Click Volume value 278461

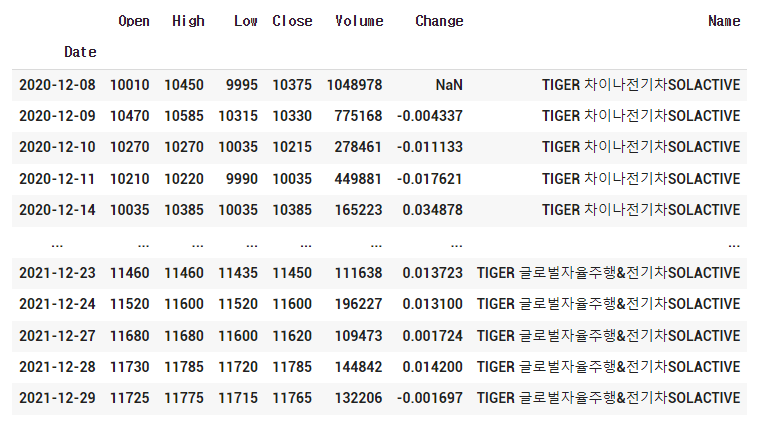click(358, 147)
